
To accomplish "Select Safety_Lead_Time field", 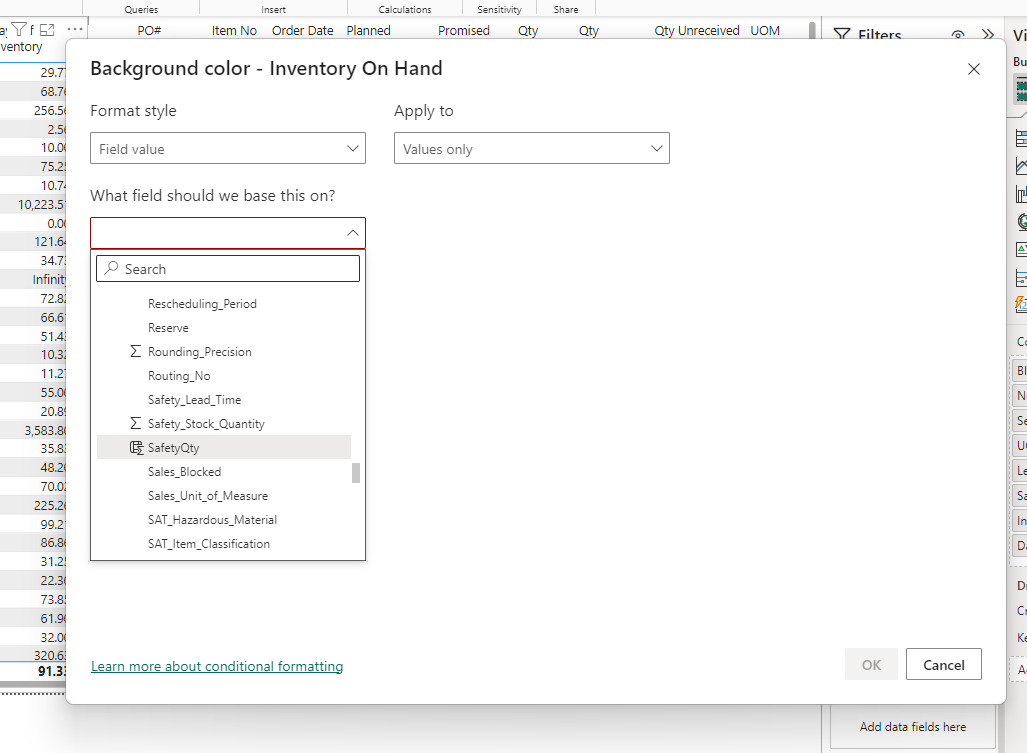I will [x=223, y=399].
